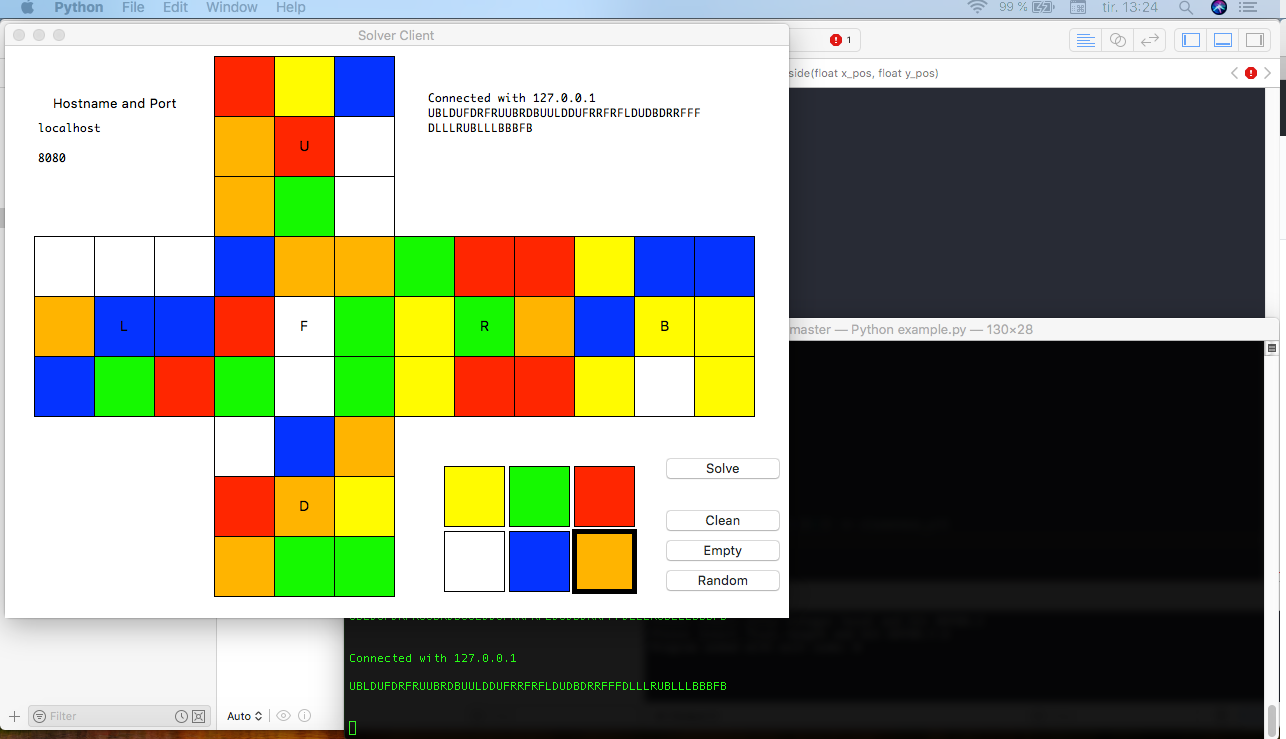Screen dimensions: 1286x739
Task: Open the Python menu
Action: pyautogui.click(x=78, y=7)
